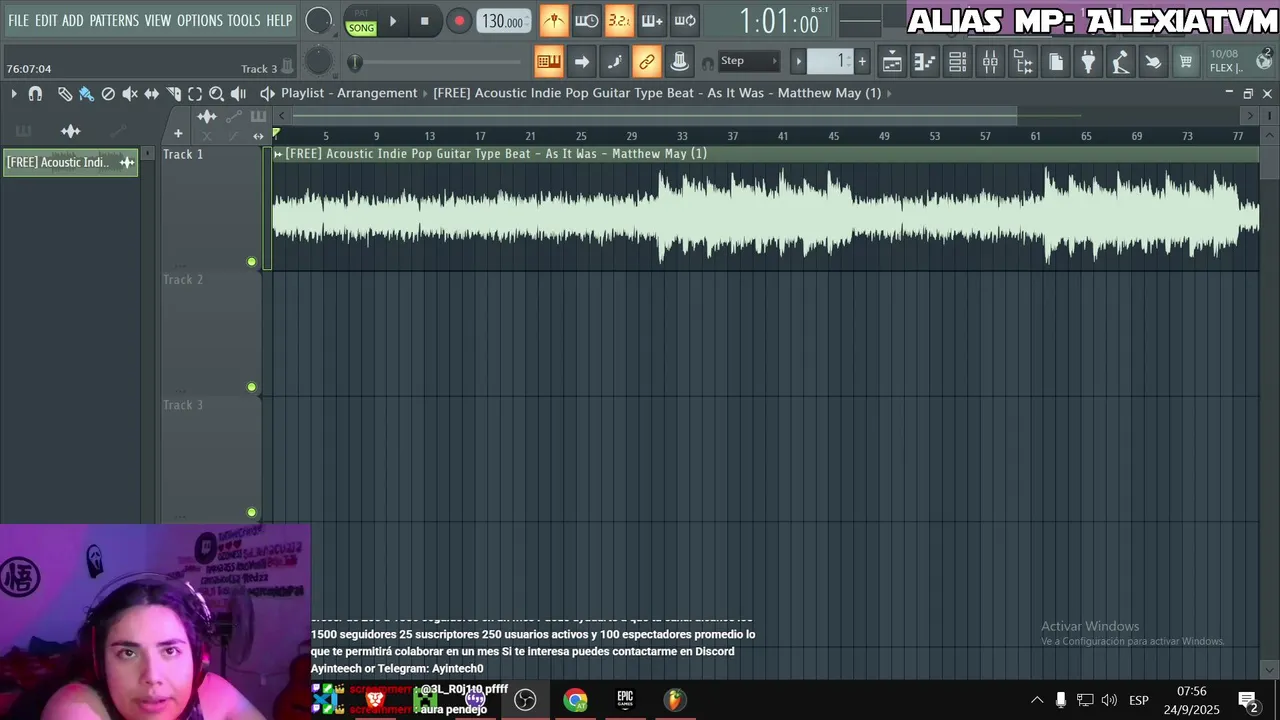Adjust tempo stepper arrows beside 130.000
The height and width of the screenshot is (720, 1280).
529,20
